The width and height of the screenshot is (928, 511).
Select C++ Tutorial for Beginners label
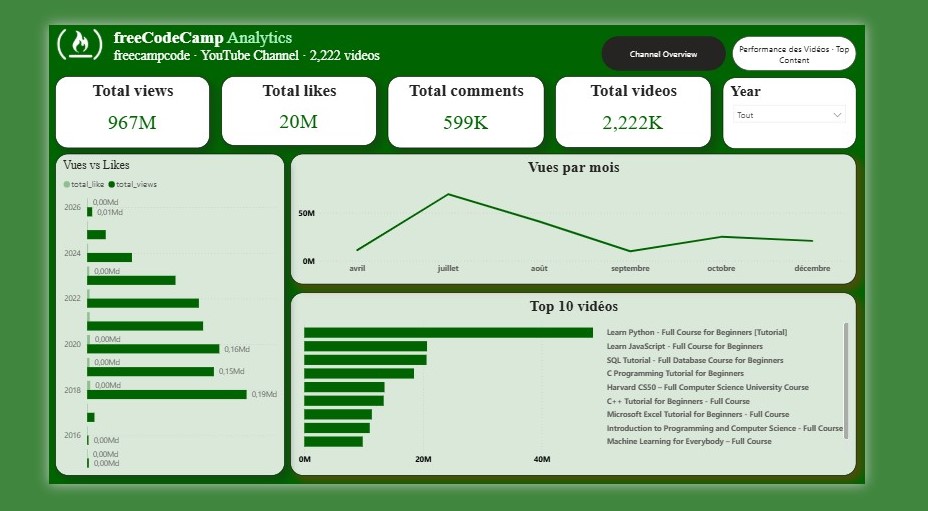point(678,401)
